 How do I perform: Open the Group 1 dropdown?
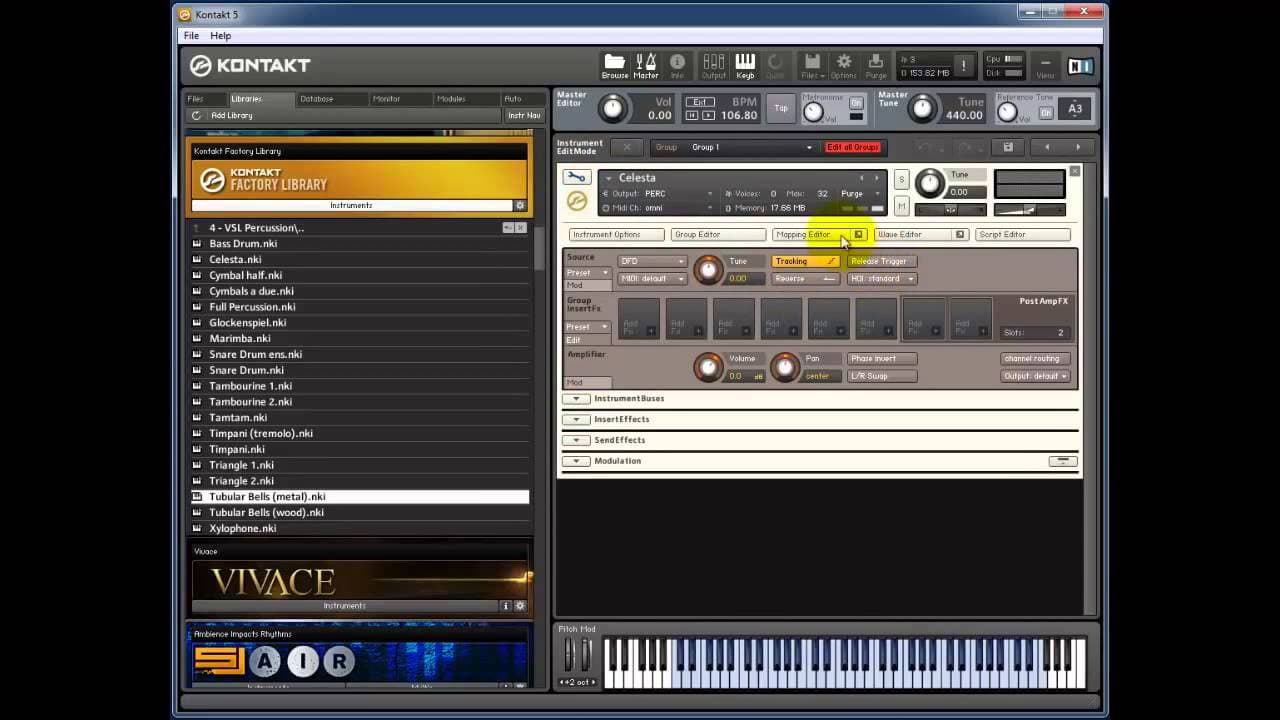[750, 147]
